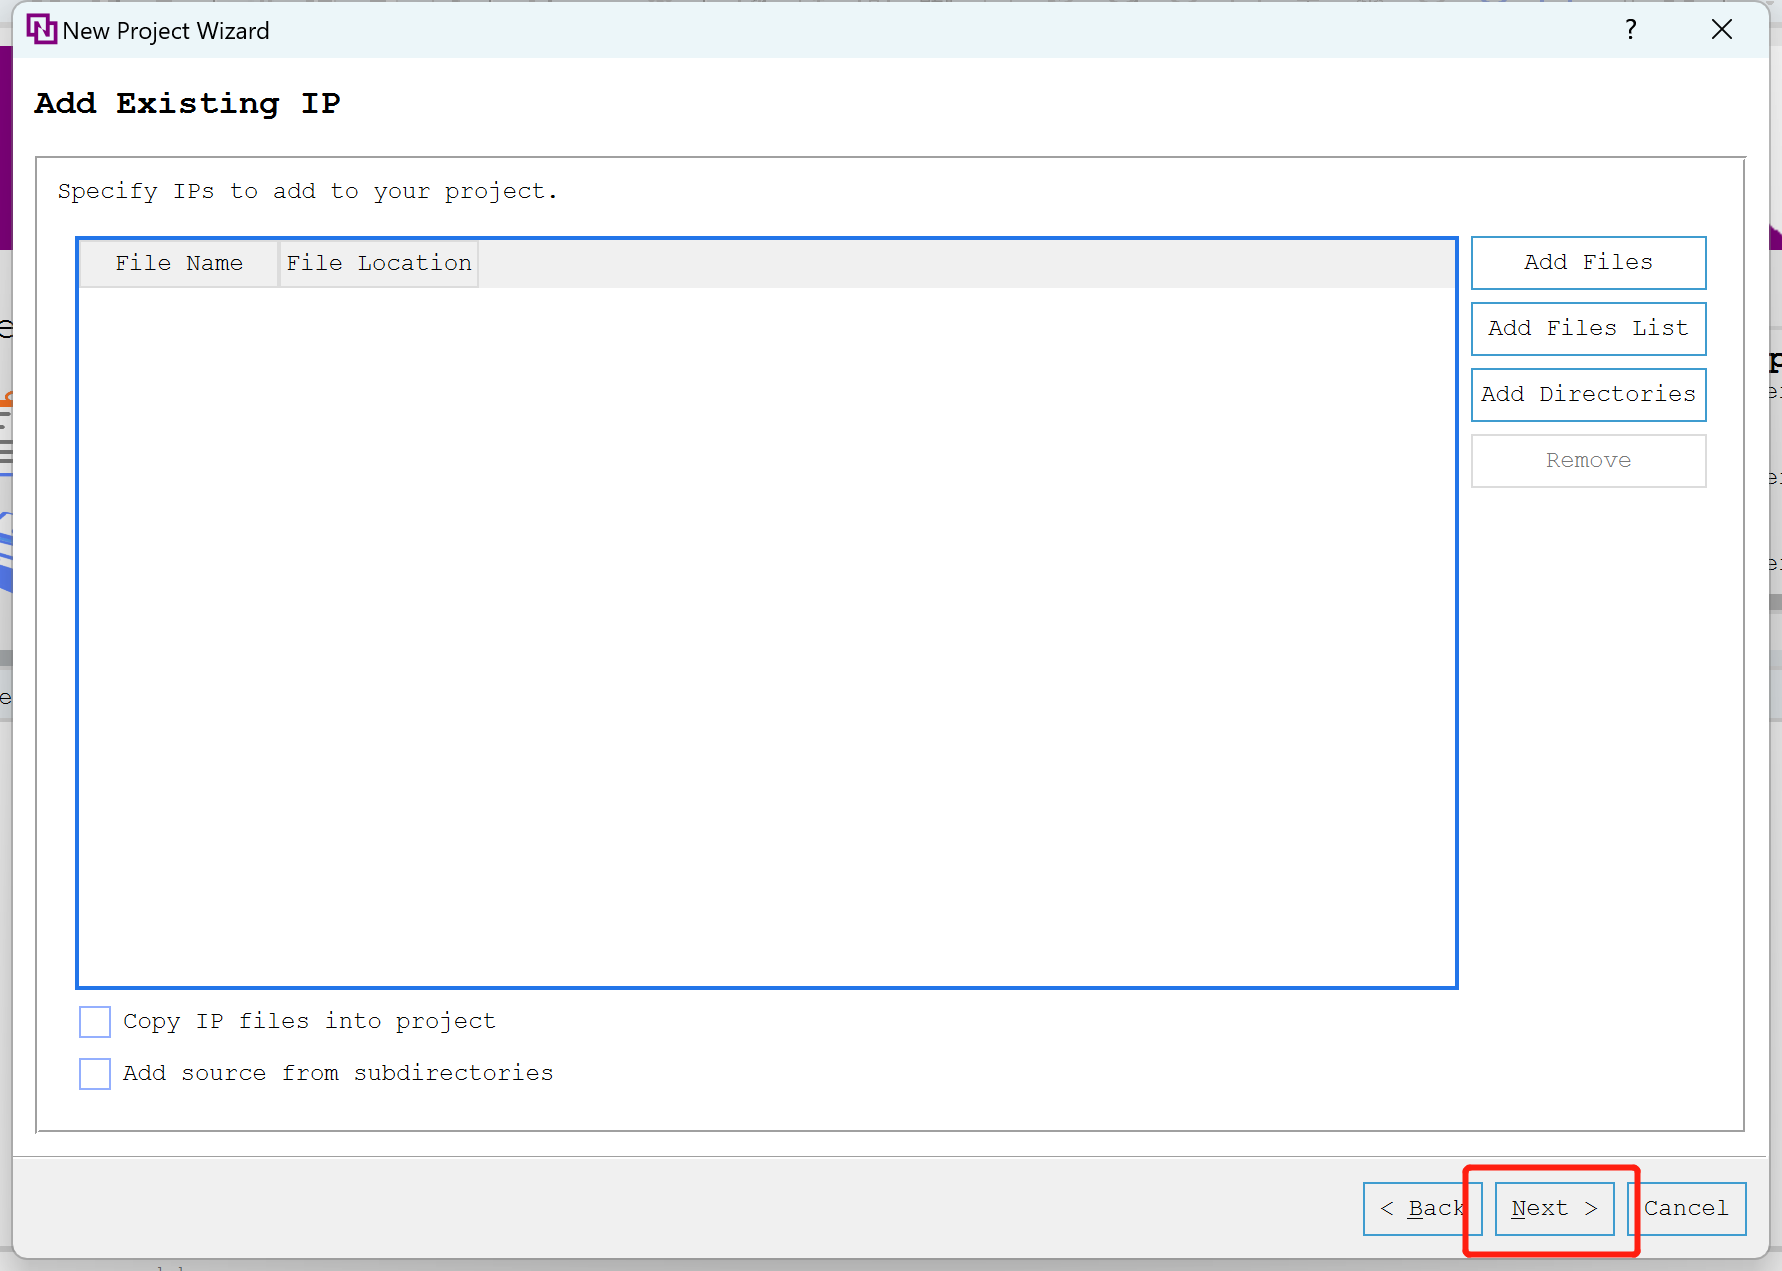Sort by the File Location column header
This screenshot has width=1782, height=1271.
coord(378,264)
